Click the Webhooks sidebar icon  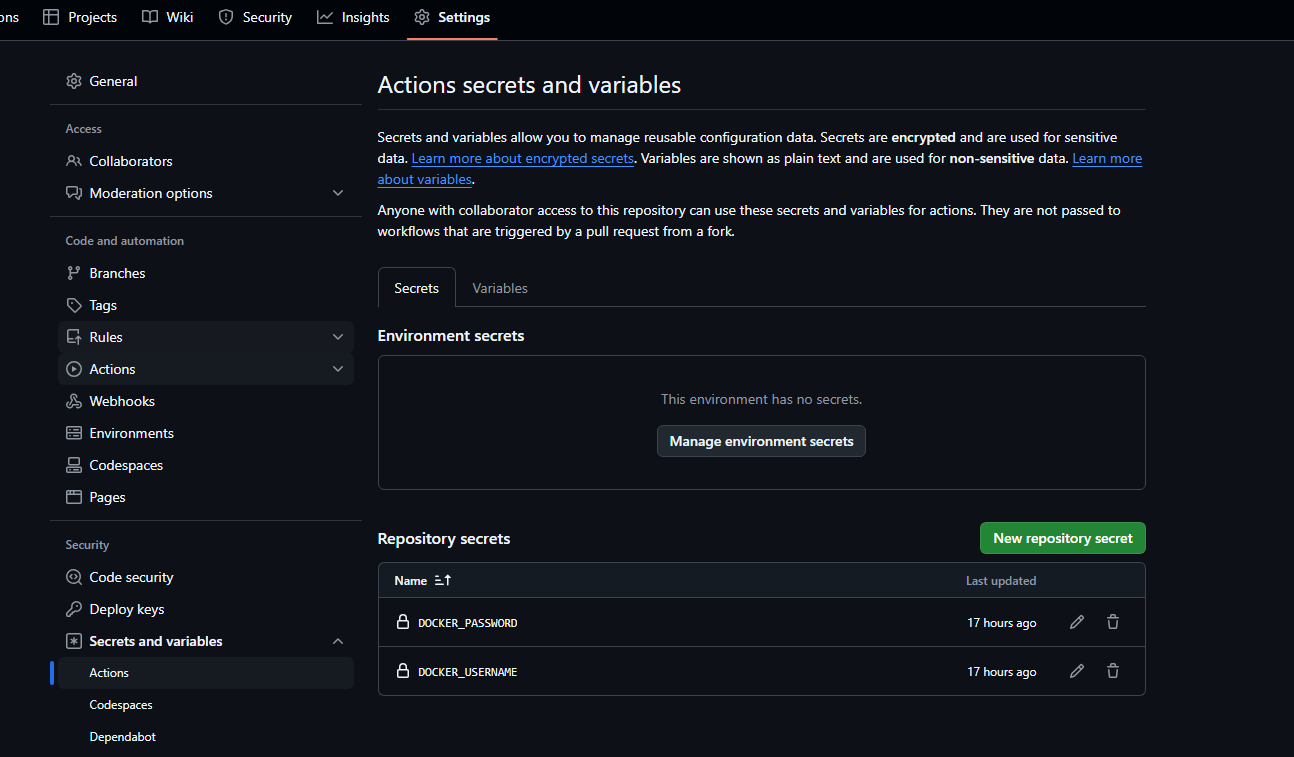73,400
